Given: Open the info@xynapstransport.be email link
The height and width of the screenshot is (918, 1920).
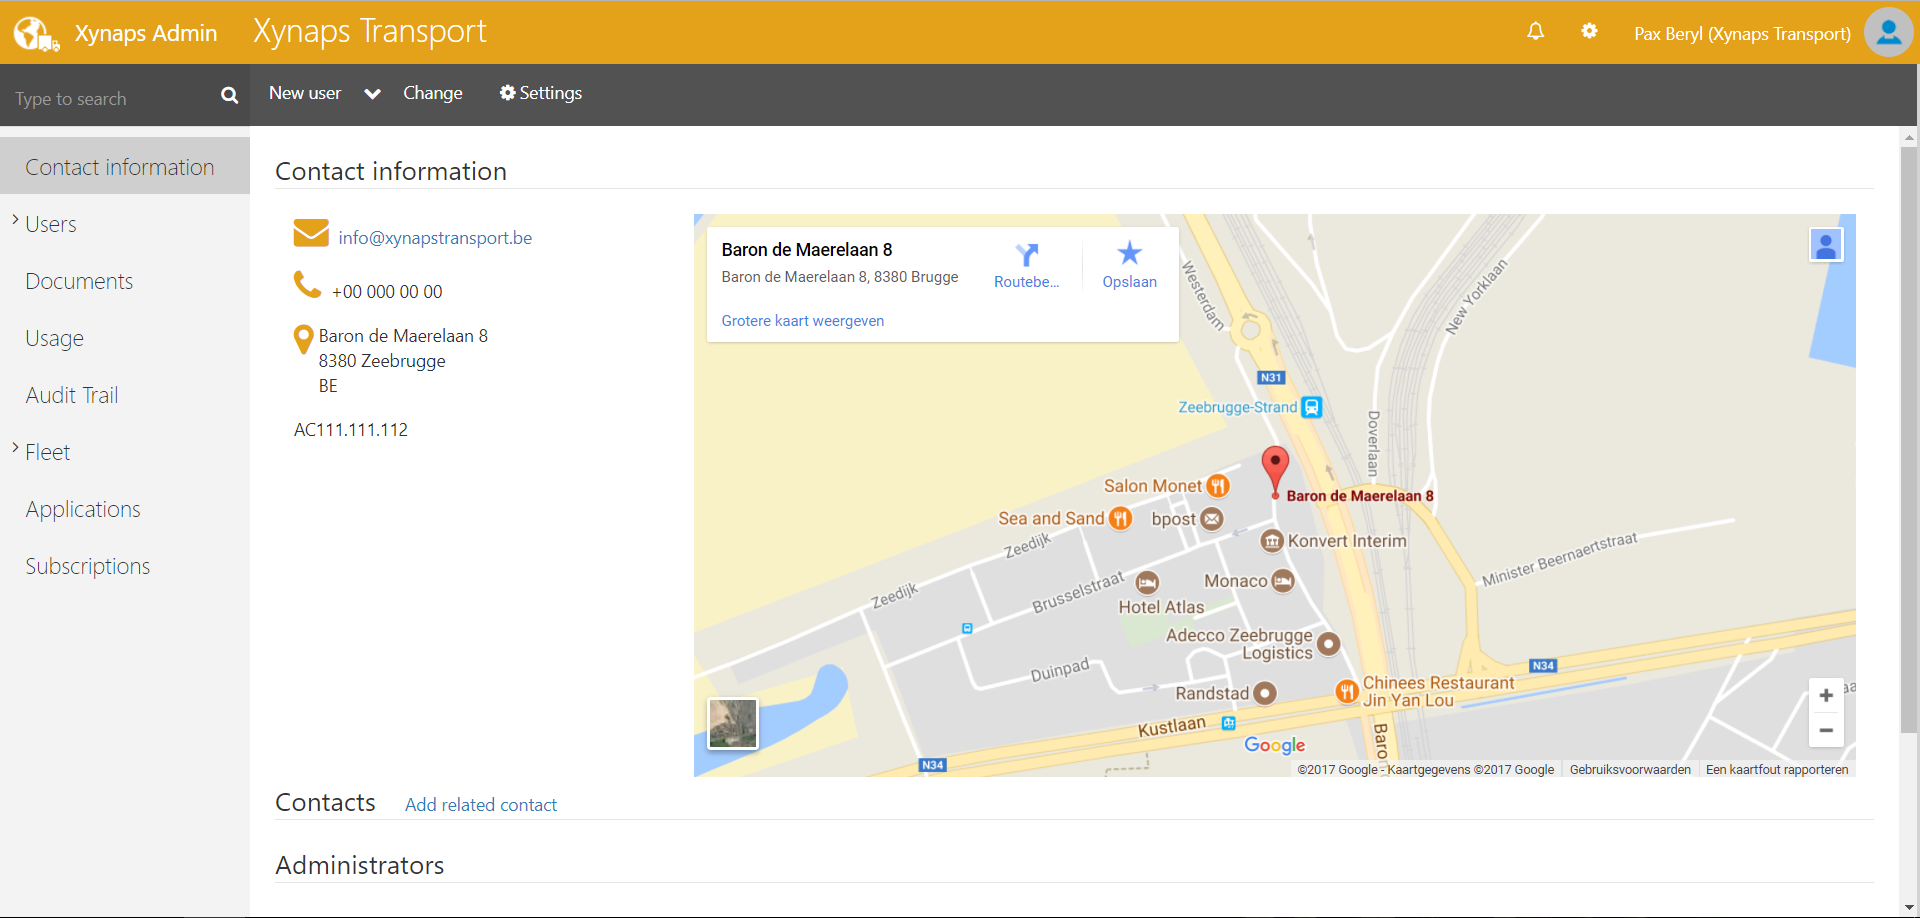Looking at the screenshot, I should [435, 238].
